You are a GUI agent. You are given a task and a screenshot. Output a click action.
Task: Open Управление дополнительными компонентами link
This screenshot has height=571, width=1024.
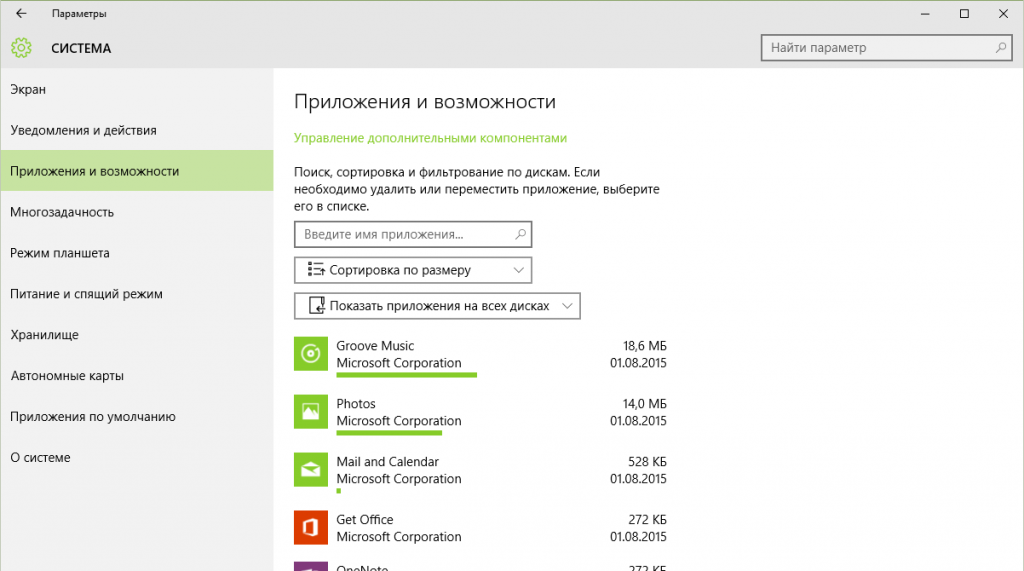pyautogui.click(x=430, y=138)
